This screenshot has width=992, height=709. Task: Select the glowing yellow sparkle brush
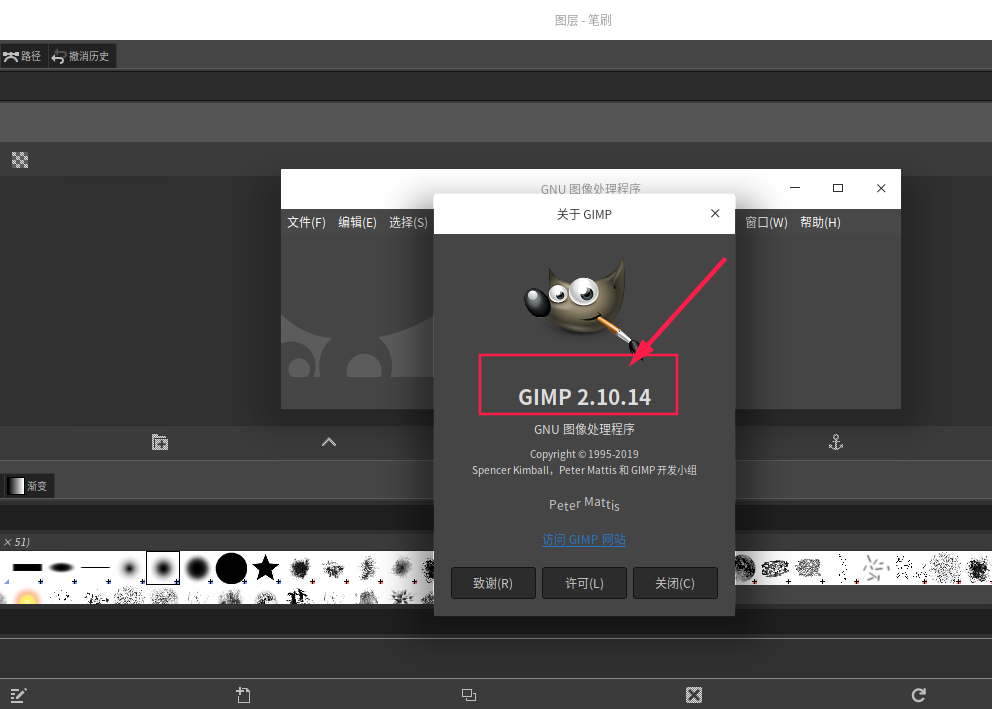coord(27,596)
